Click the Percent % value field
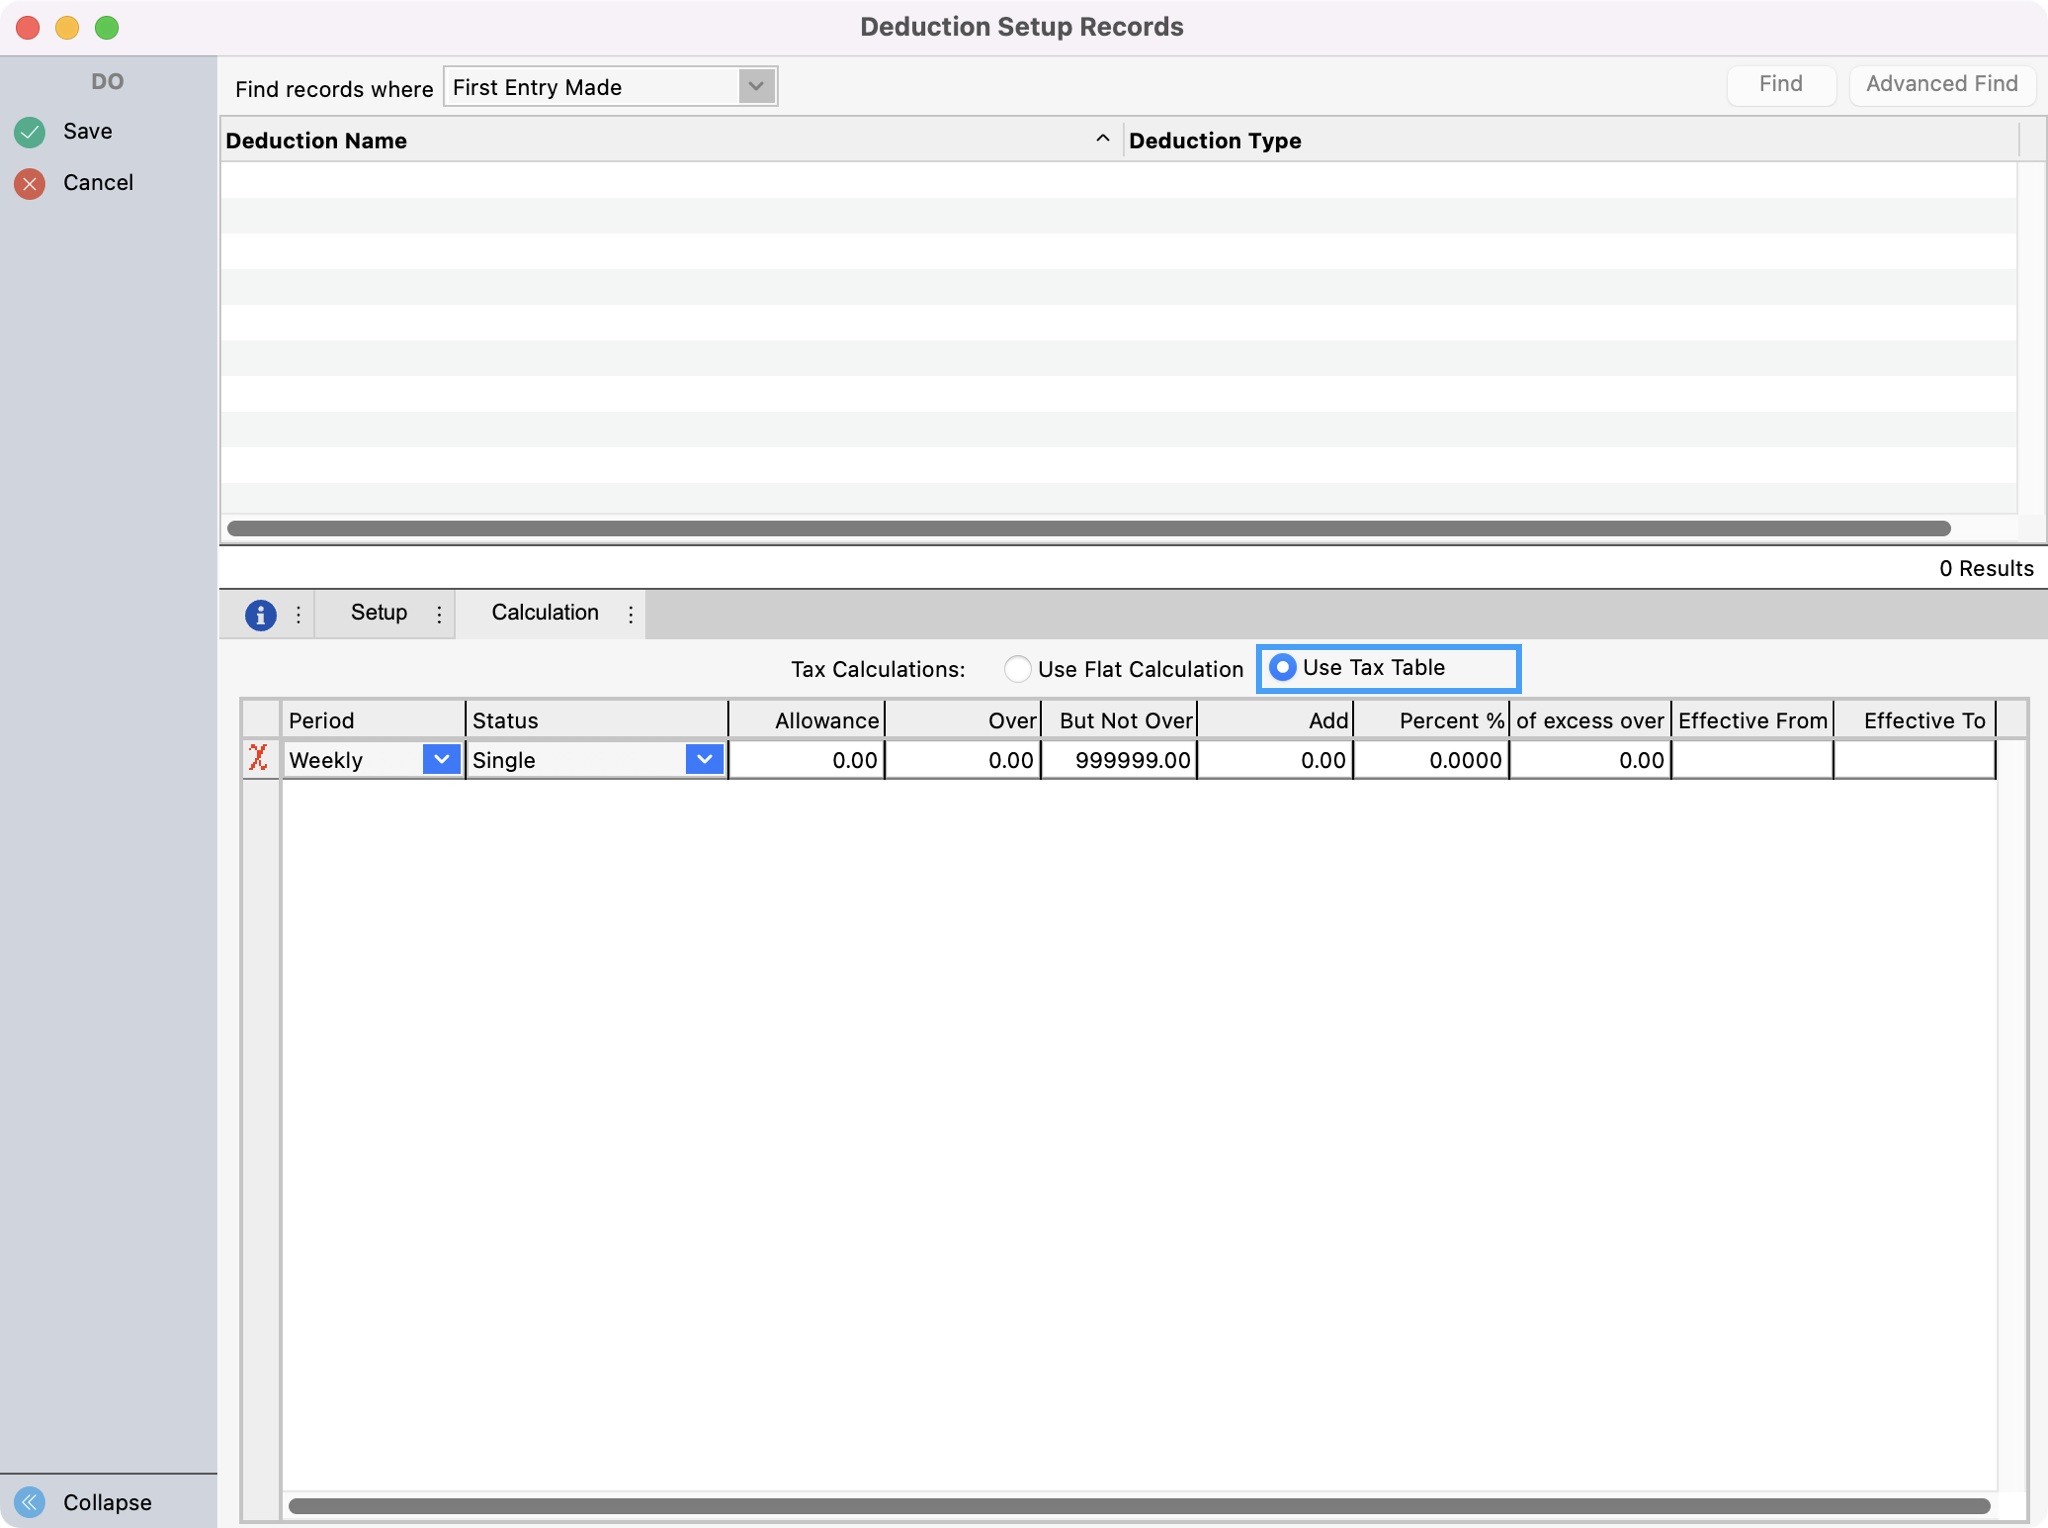Viewport: 2048px width, 1528px height. click(1431, 760)
